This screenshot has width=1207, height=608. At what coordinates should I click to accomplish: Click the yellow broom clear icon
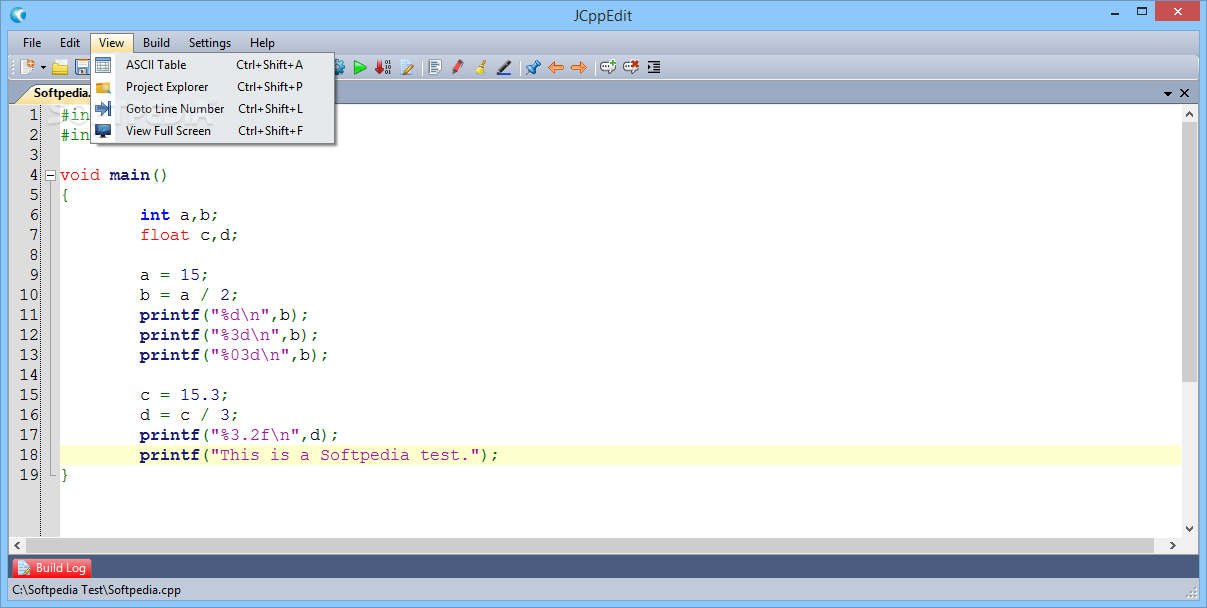click(481, 67)
